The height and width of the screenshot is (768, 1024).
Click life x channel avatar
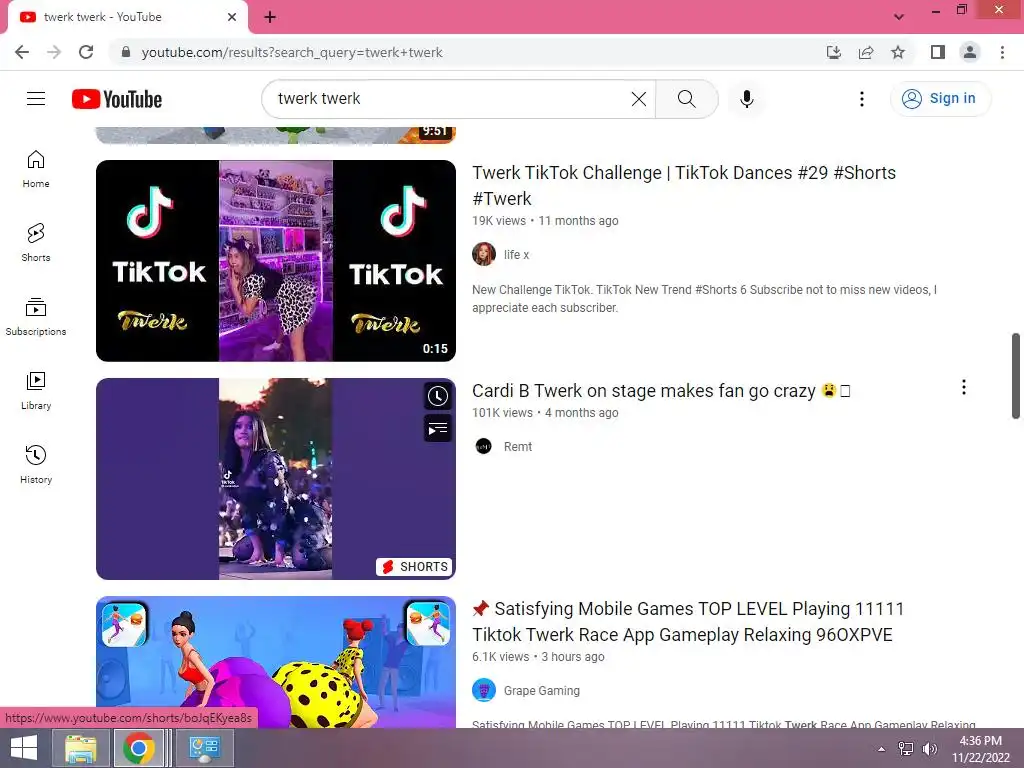(x=484, y=254)
